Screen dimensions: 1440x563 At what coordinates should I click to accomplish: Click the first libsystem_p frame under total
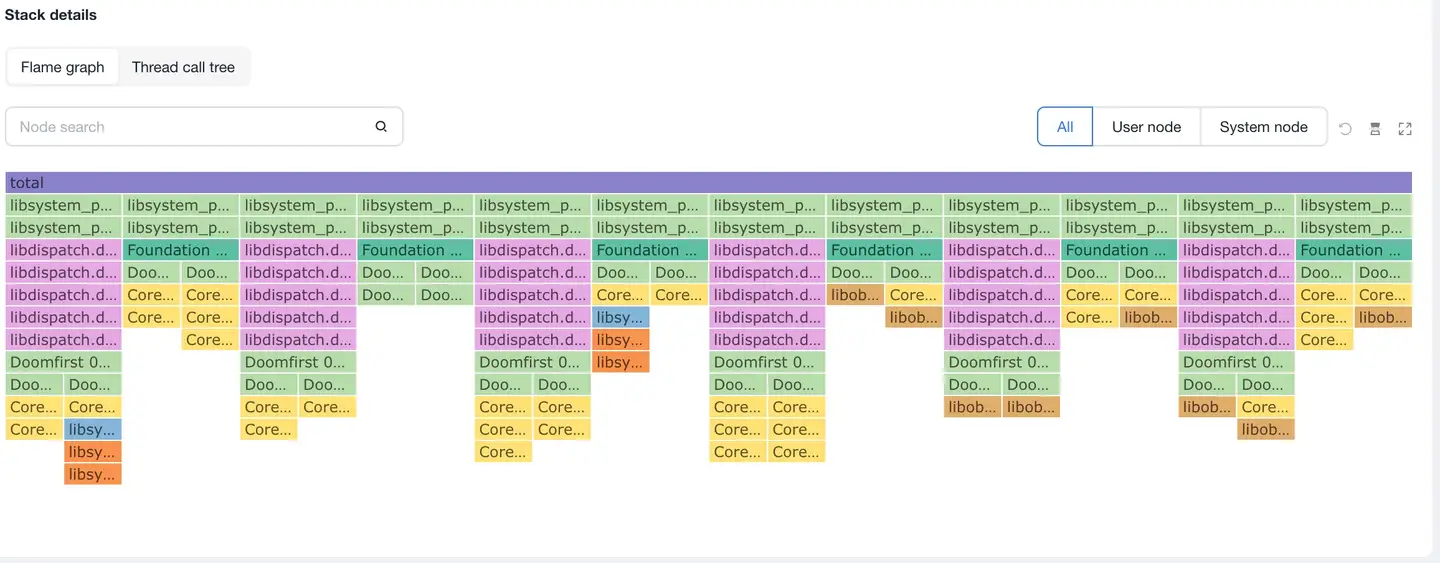tap(64, 205)
